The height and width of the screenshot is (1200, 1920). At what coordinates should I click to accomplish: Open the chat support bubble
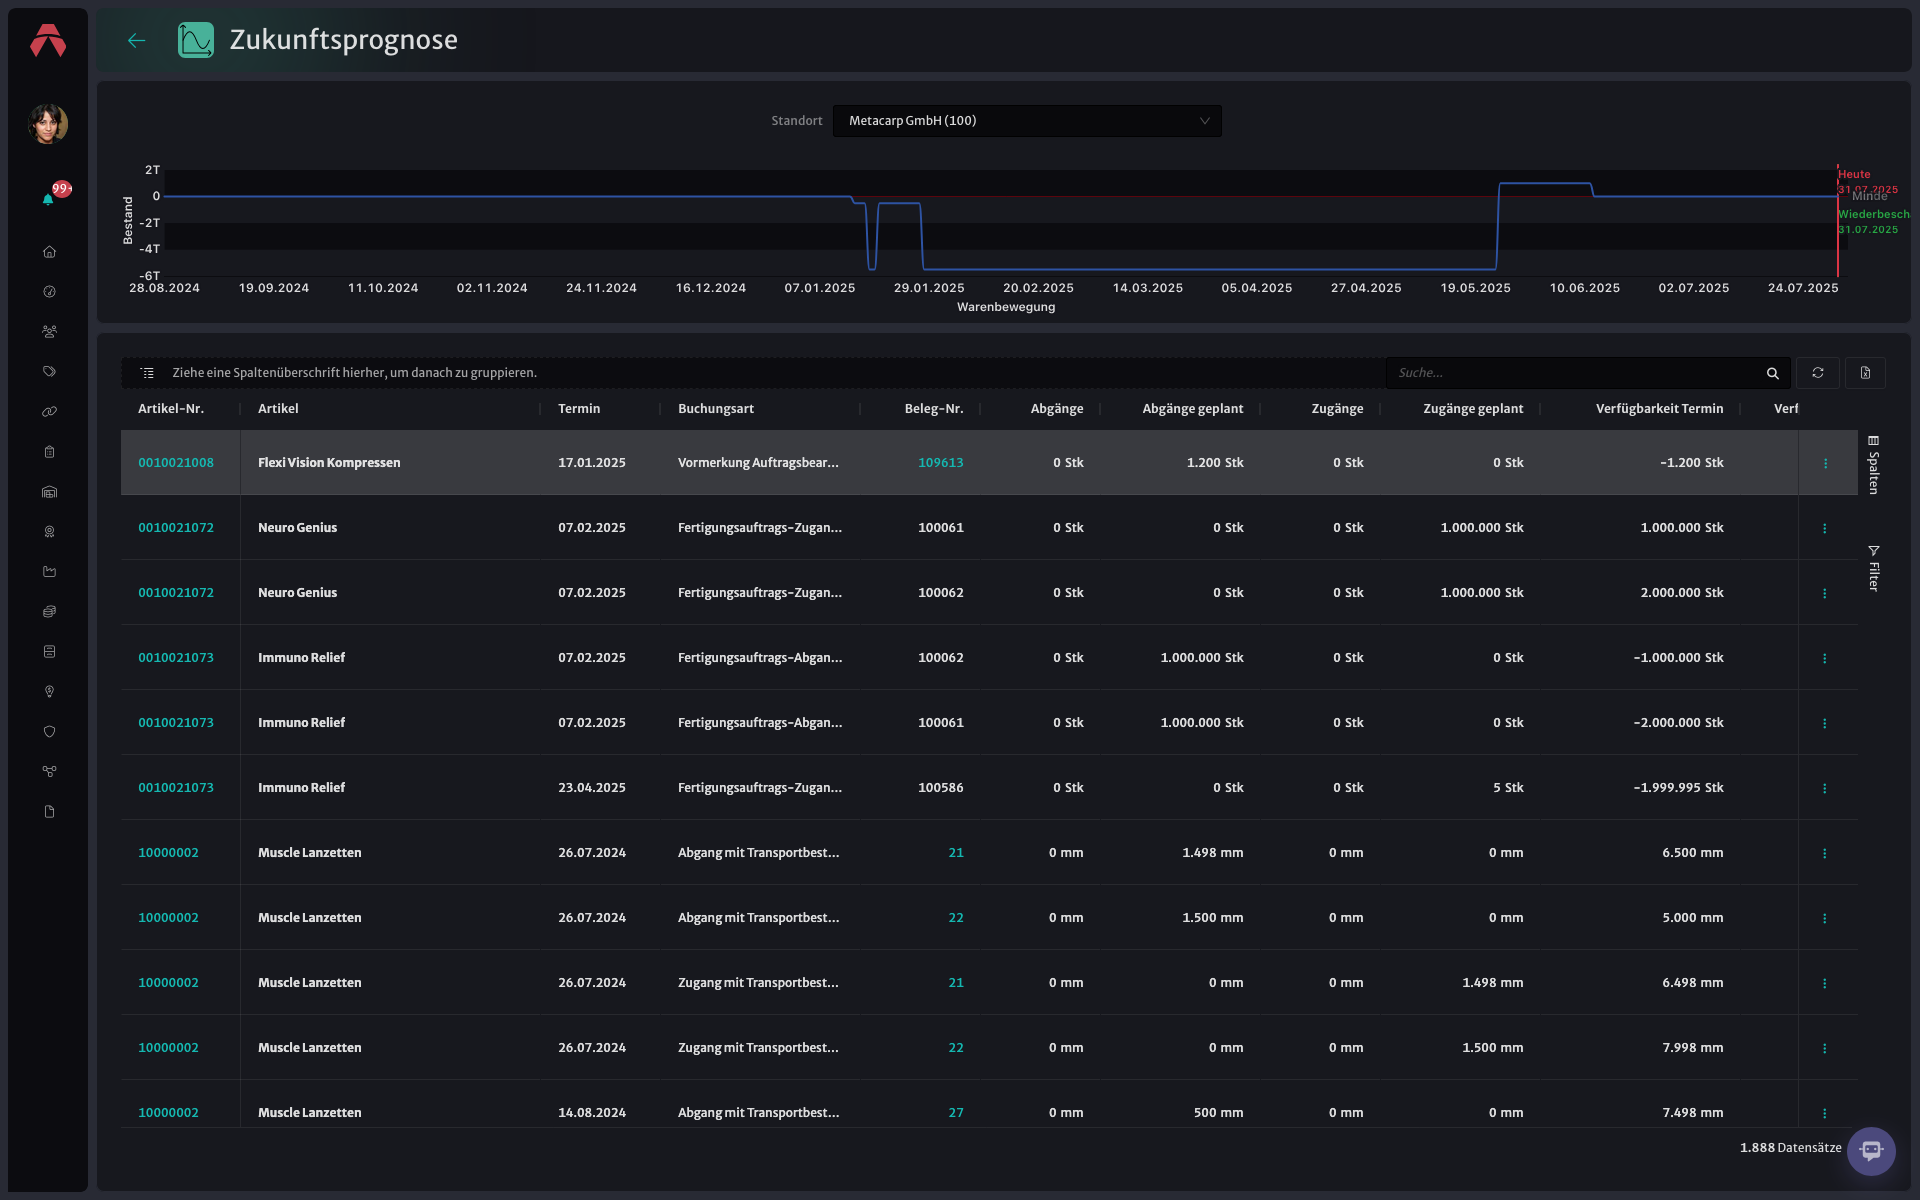point(1871,1151)
